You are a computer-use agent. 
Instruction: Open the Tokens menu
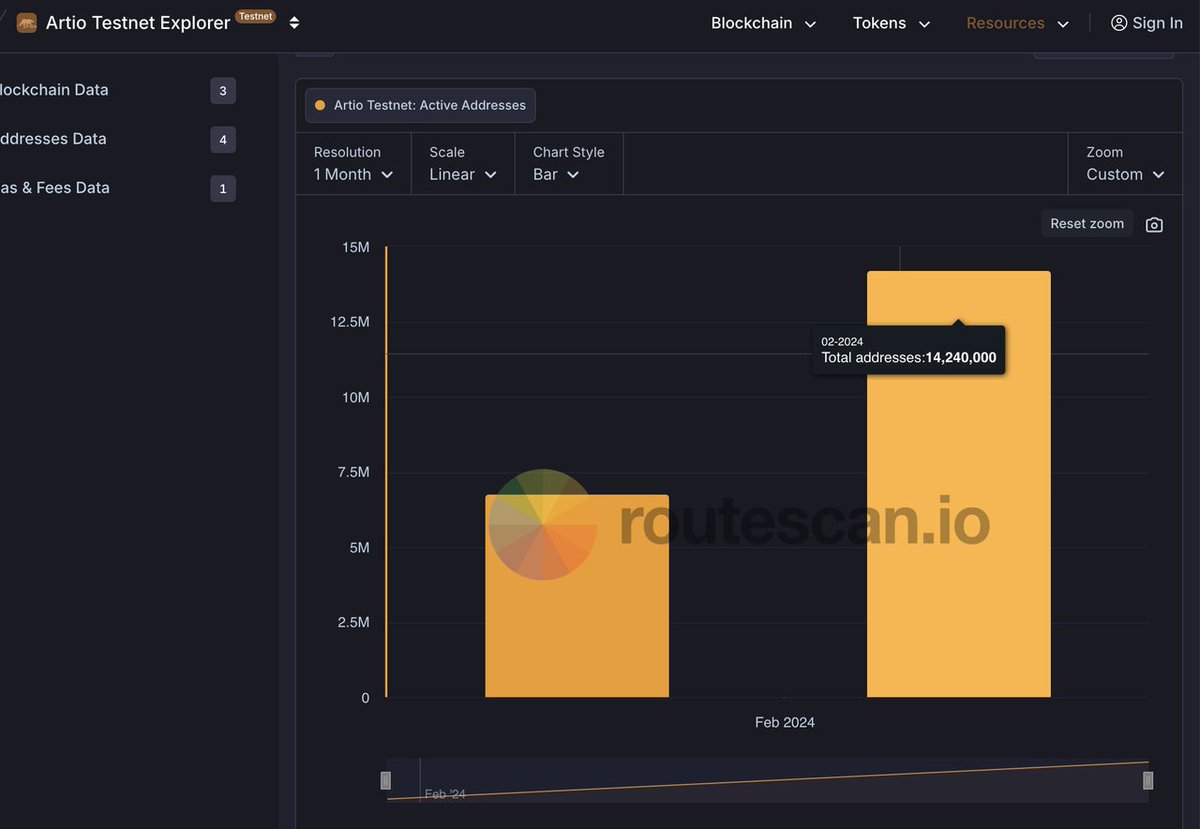click(891, 23)
